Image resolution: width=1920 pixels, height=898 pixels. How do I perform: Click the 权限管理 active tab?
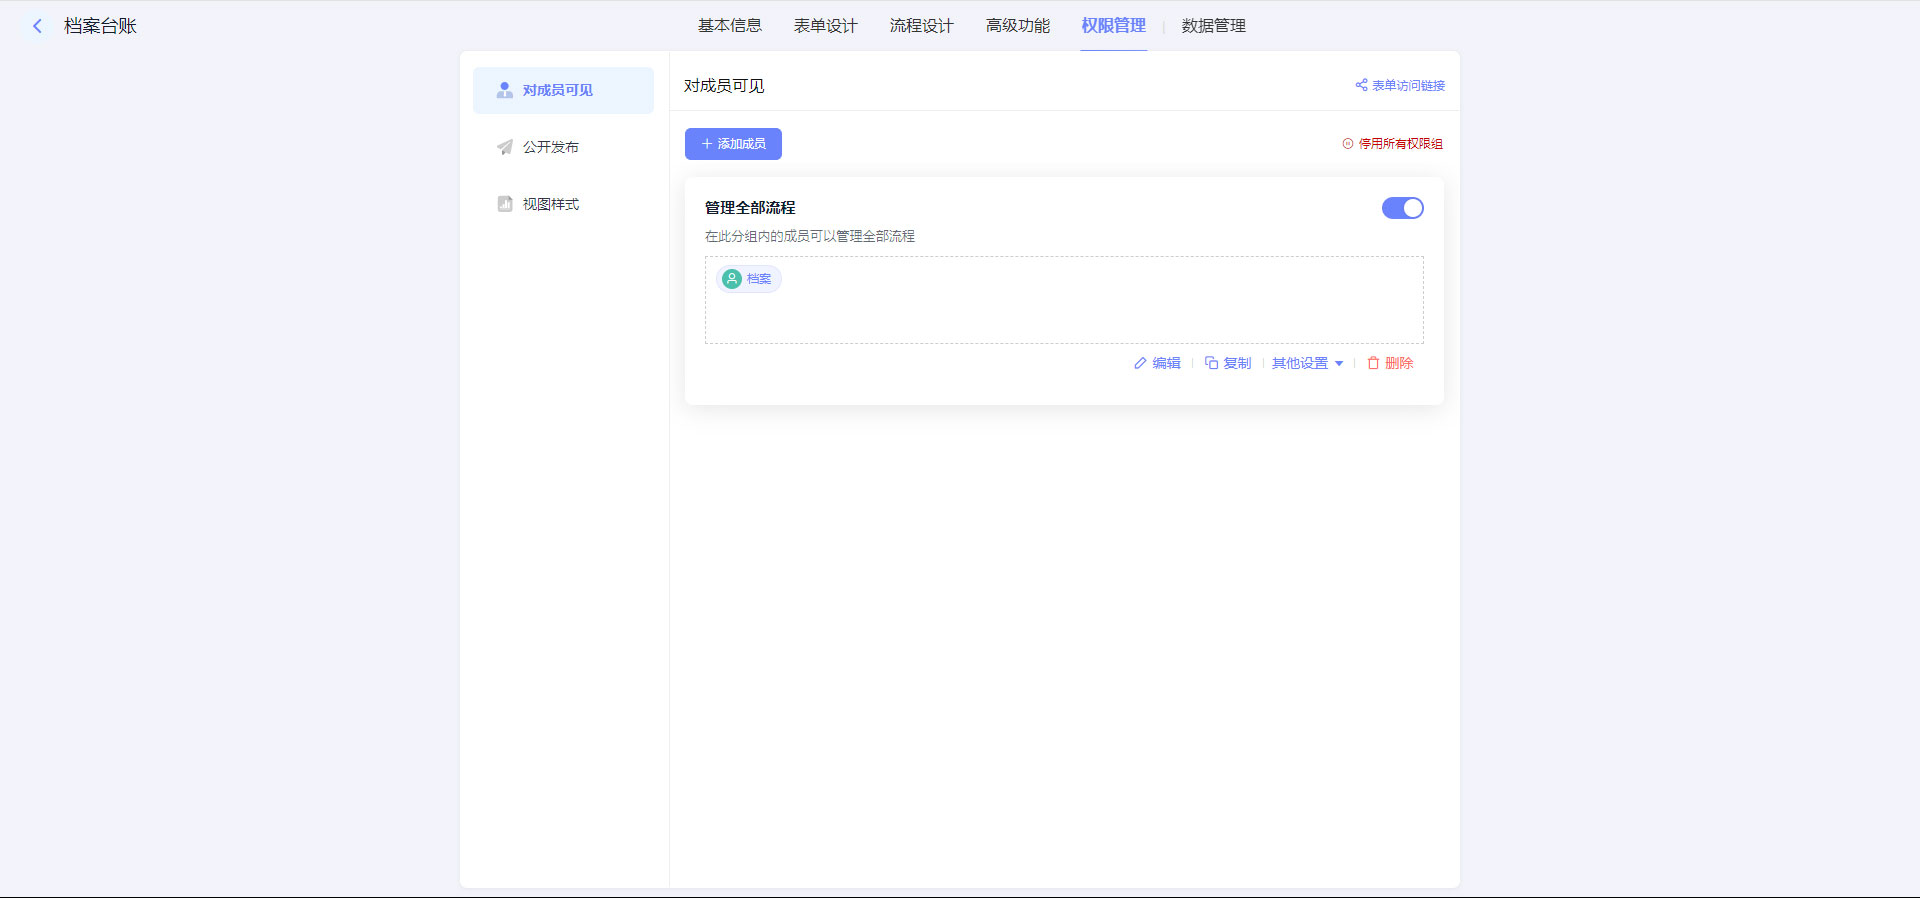tap(1113, 26)
